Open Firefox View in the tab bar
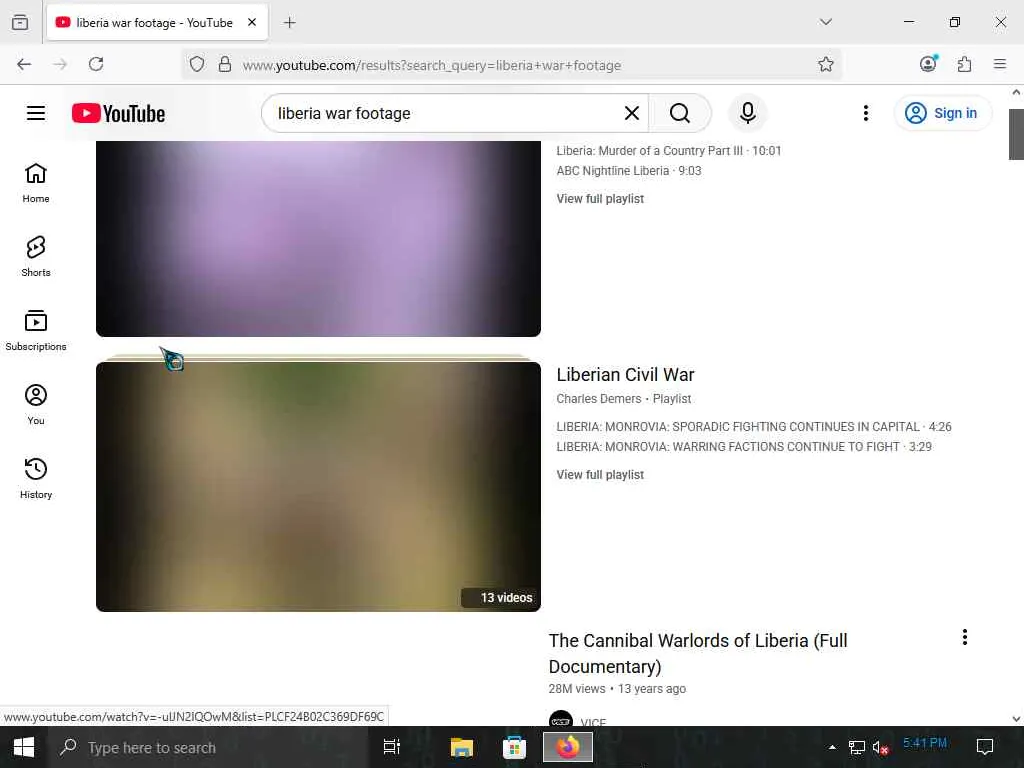 tap(20, 23)
